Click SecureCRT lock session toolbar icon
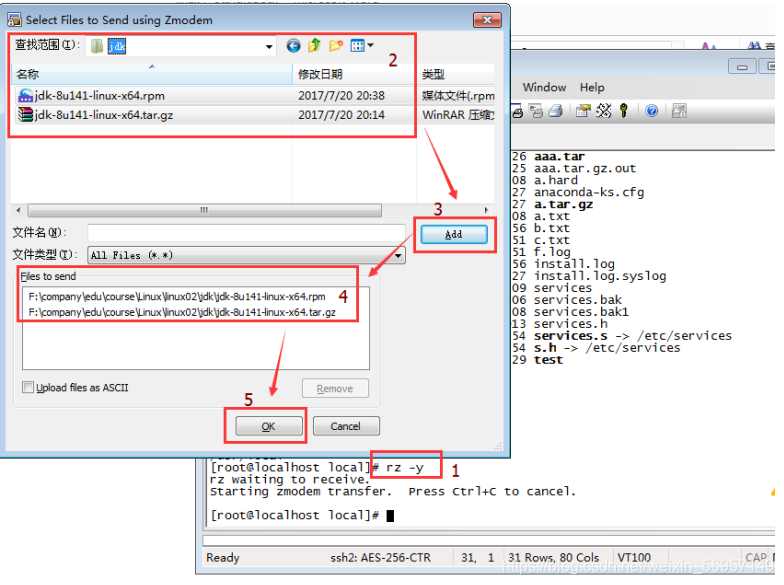784x585 pixels. (679, 111)
